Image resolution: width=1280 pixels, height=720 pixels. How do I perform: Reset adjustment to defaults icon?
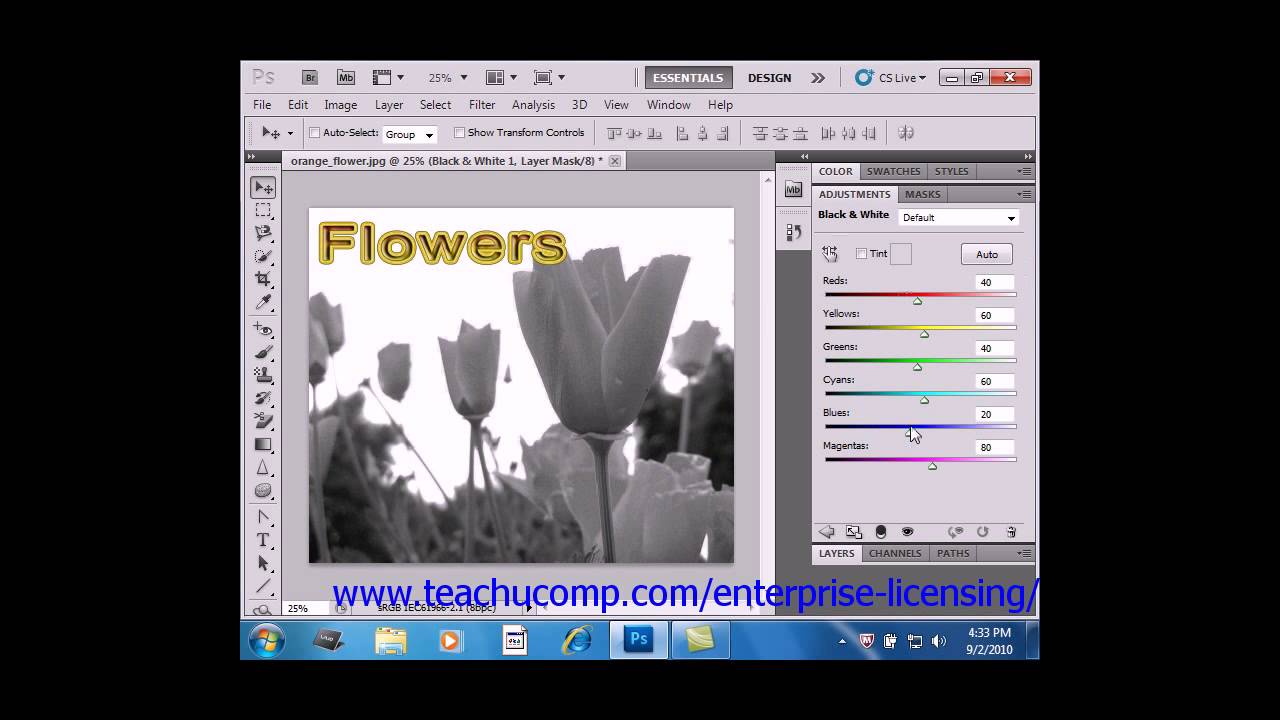pos(983,532)
